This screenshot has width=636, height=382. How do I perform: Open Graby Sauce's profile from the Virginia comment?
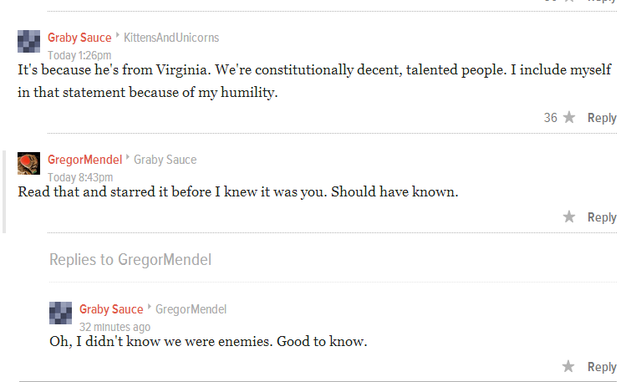click(x=80, y=37)
